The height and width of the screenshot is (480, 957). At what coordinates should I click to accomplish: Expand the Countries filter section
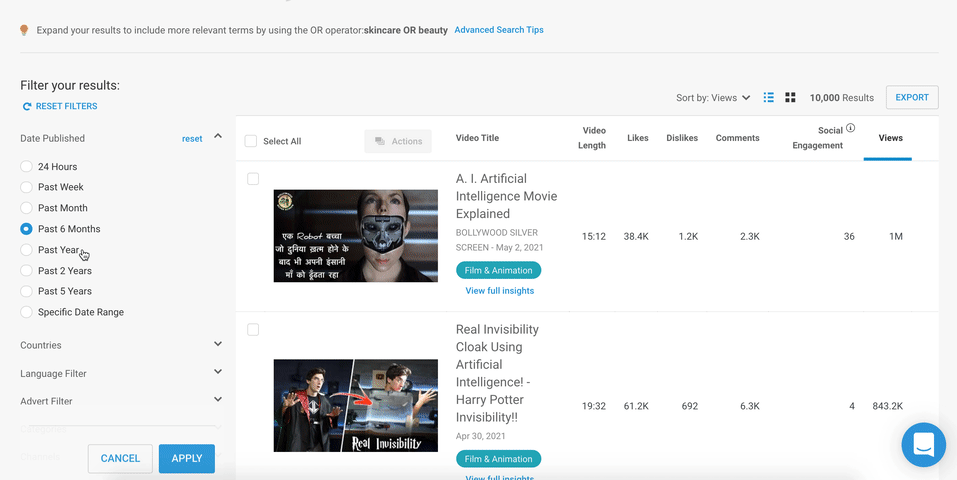tap(218, 345)
